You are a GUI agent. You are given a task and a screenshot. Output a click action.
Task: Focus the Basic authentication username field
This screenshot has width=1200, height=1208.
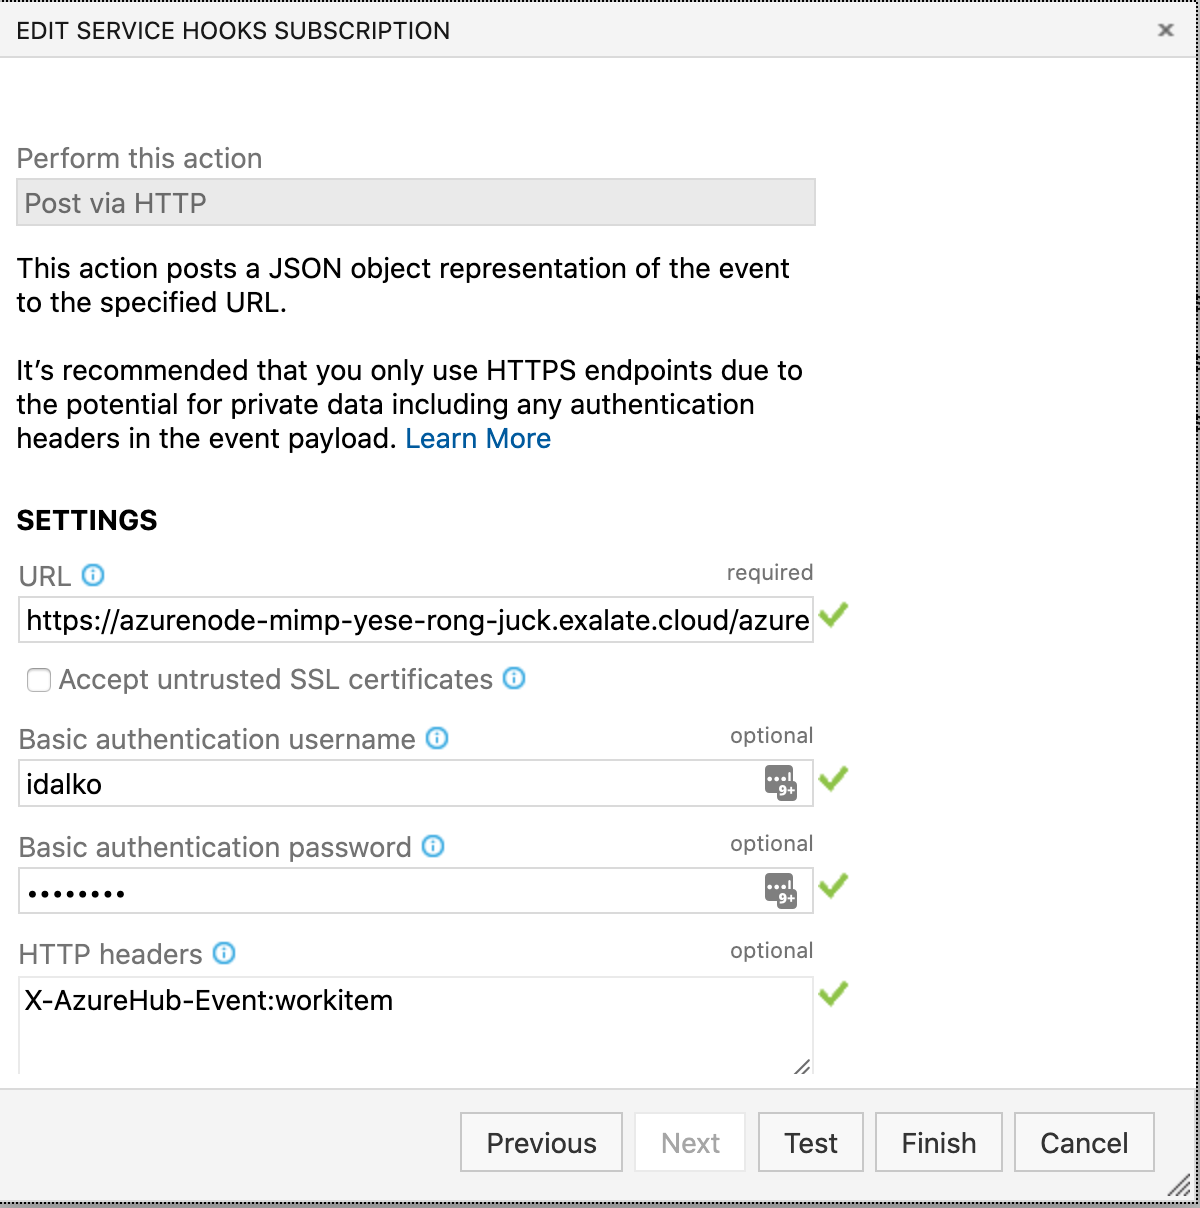point(390,783)
